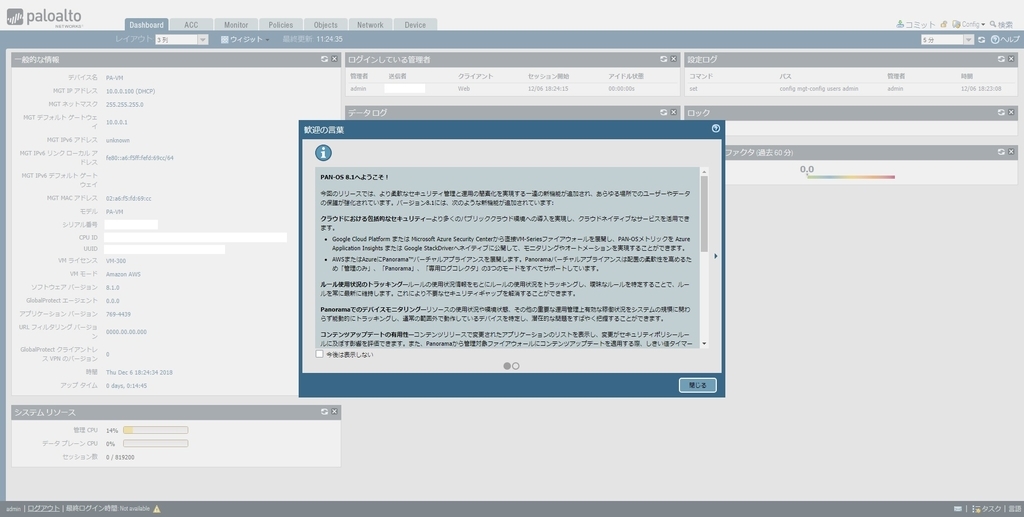Close the 設定ログ widget
The height and width of the screenshot is (517, 1024).
click(x=1011, y=59)
